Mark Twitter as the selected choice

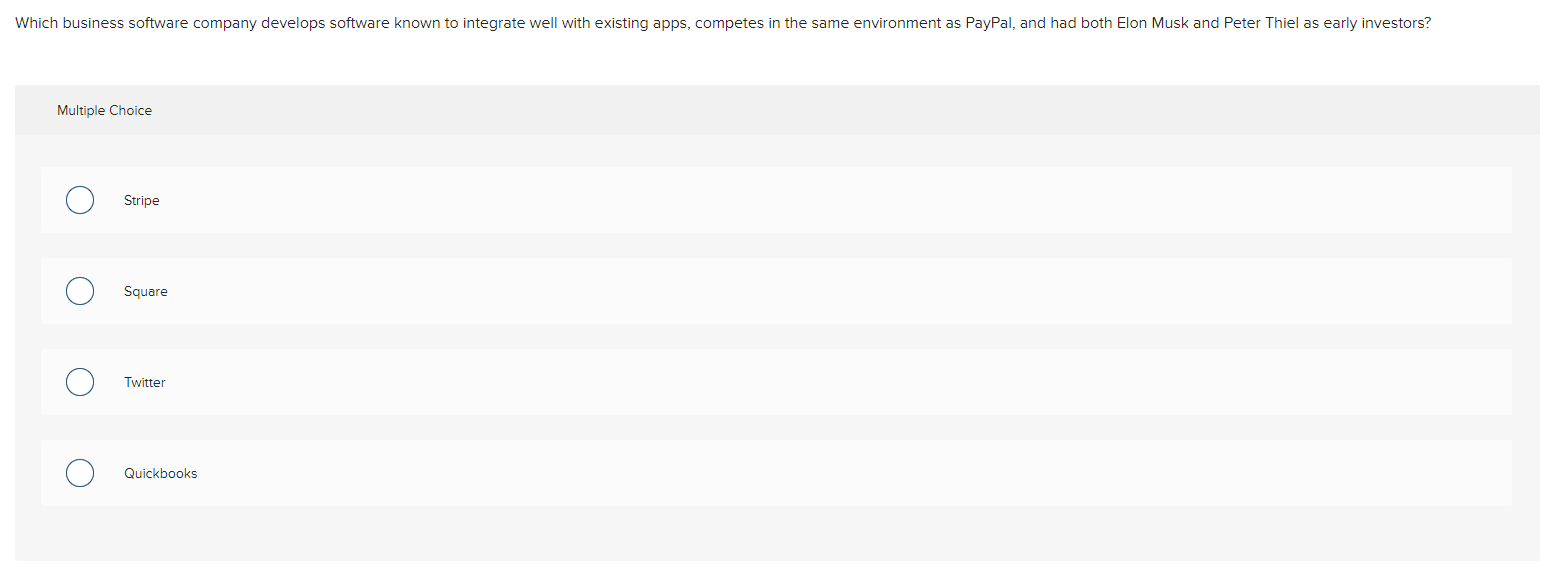click(80, 381)
